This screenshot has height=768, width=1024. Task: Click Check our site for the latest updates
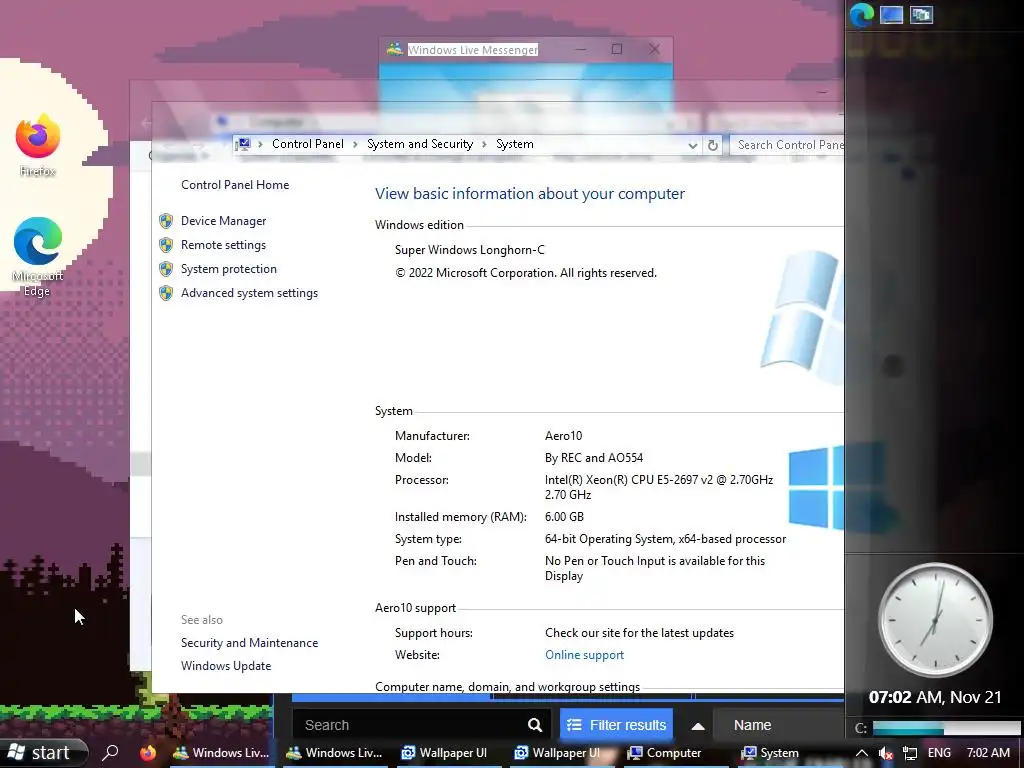tap(639, 633)
